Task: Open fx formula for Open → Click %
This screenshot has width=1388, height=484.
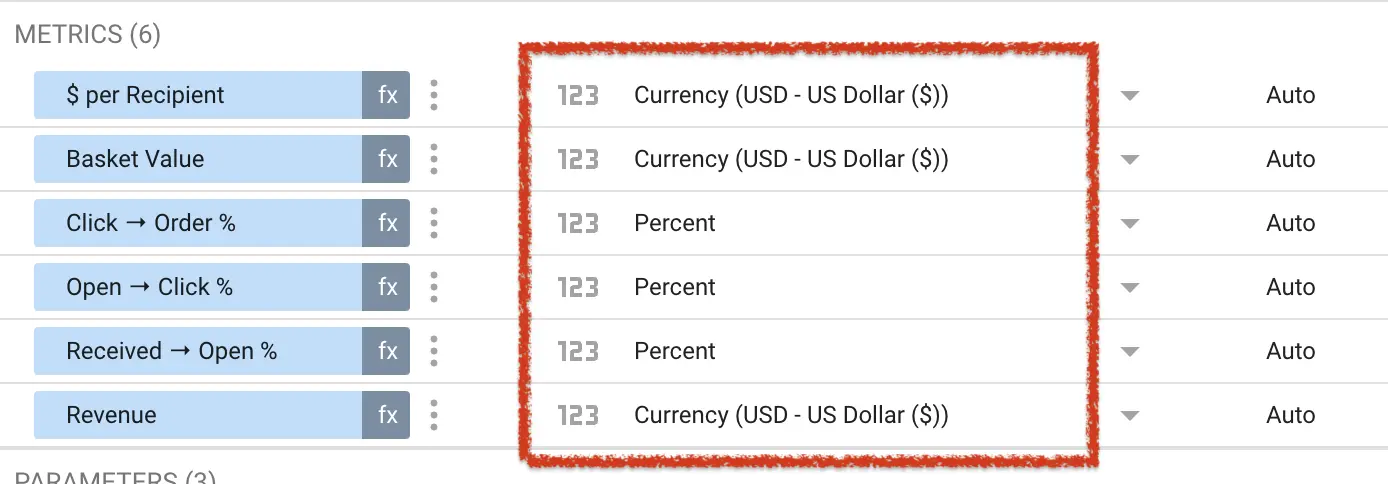Action: (387, 287)
